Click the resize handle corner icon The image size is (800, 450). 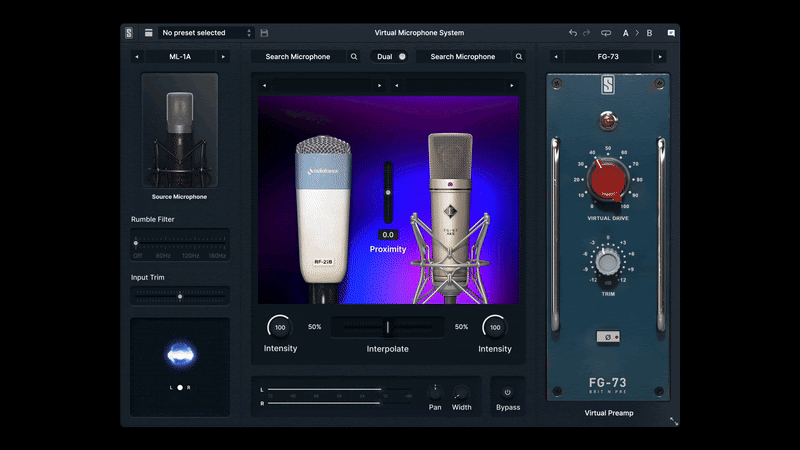tap(674, 421)
